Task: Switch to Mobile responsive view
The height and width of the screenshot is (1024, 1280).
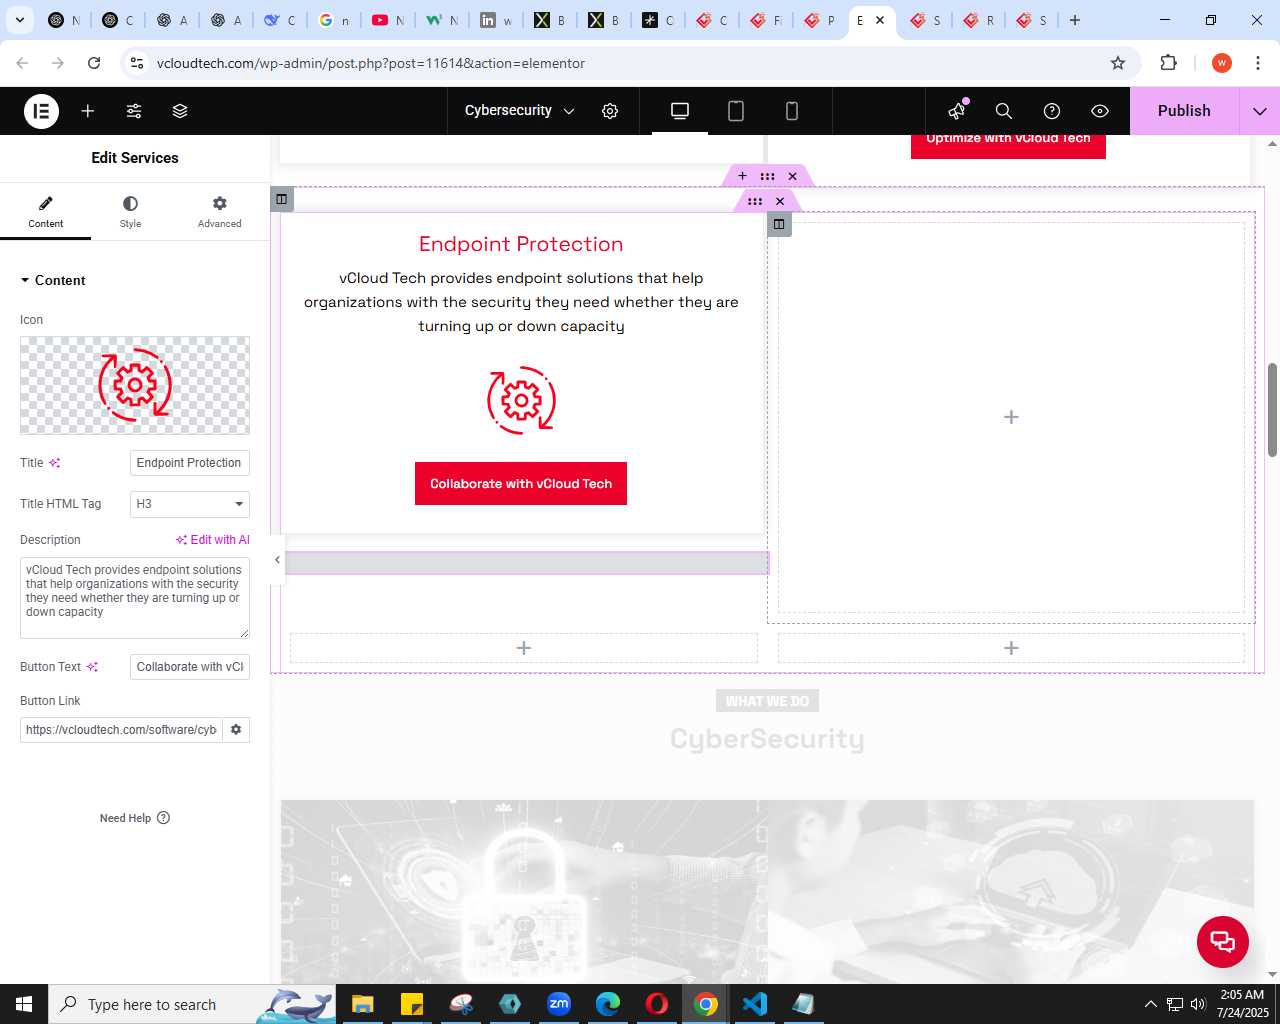Action: click(x=792, y=111)
